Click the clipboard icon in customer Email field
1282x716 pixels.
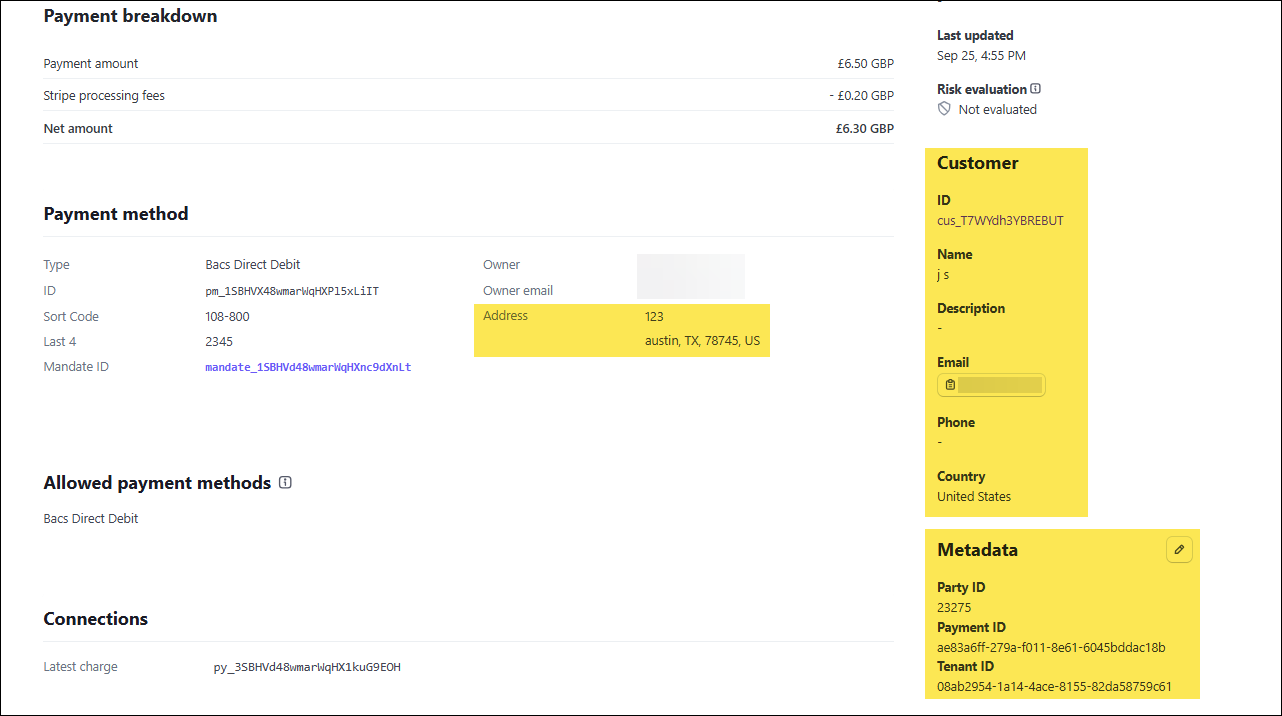pos(950,385)
